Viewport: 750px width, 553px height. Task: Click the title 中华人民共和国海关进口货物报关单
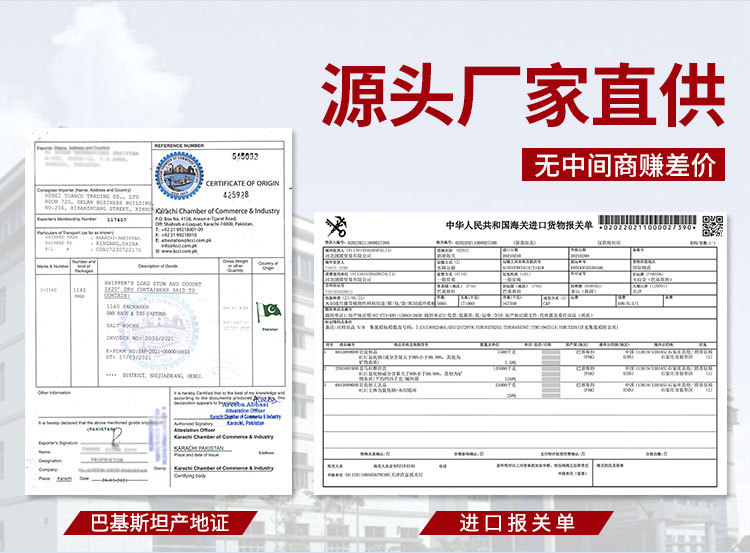(x=519, y=225)
